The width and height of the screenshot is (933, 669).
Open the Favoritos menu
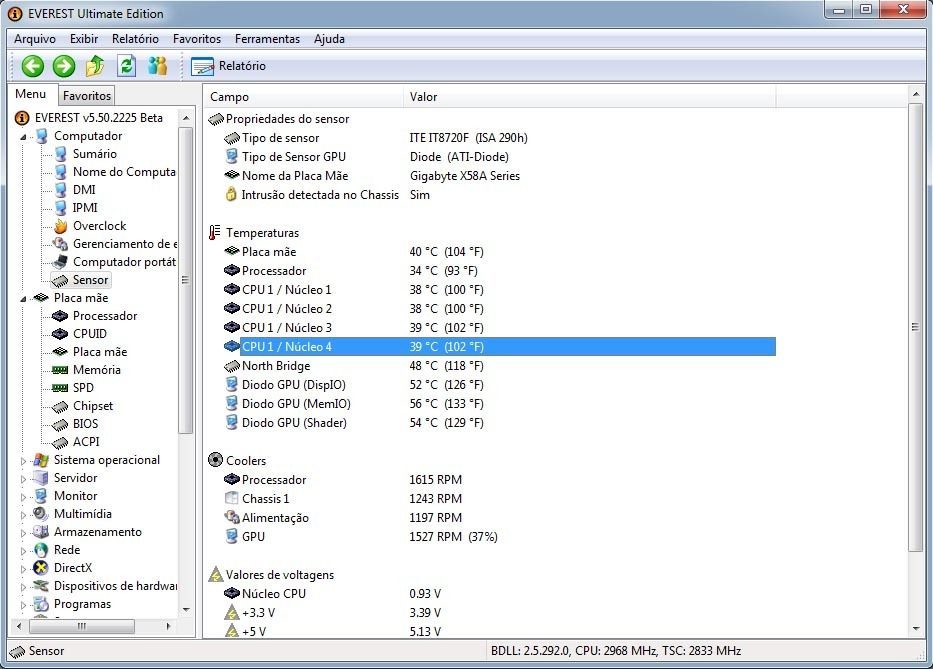(197, 39)
